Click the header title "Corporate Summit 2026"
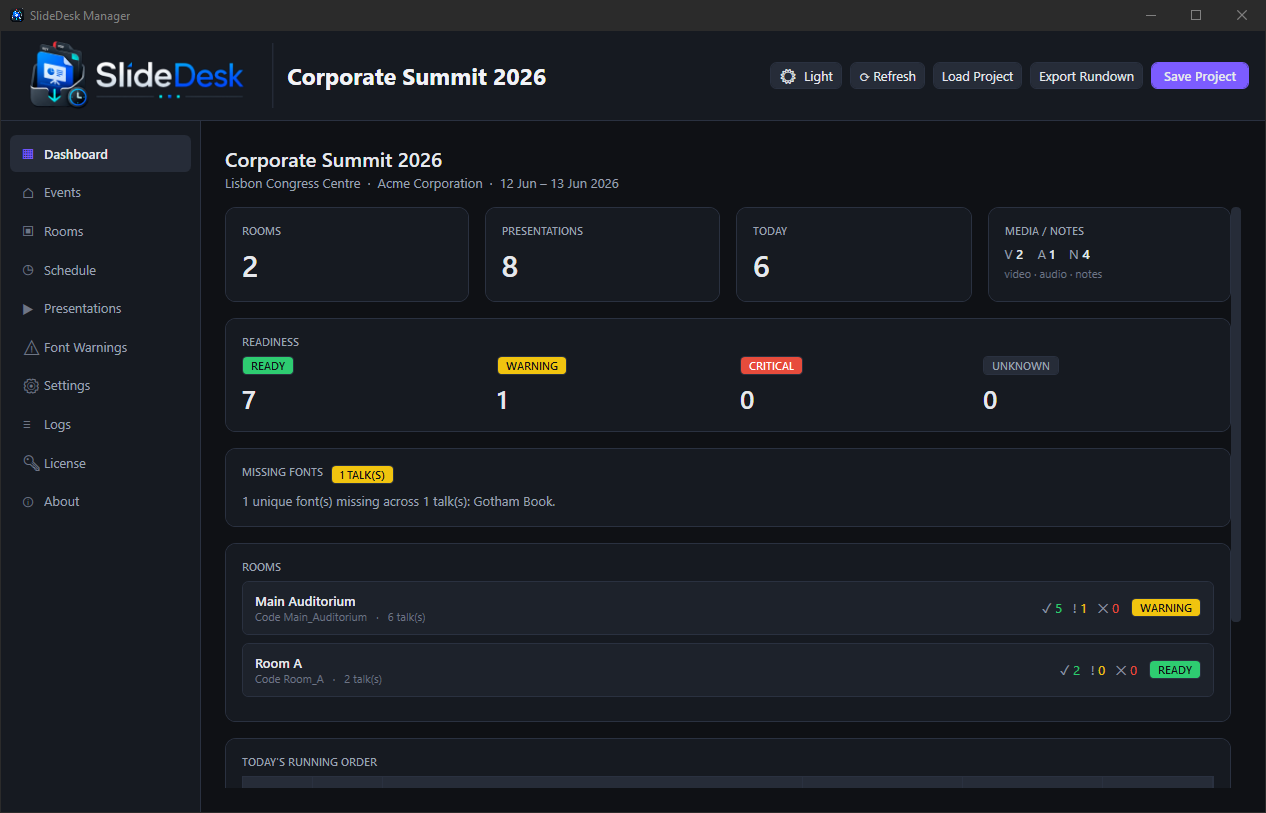 click(417, 77)
